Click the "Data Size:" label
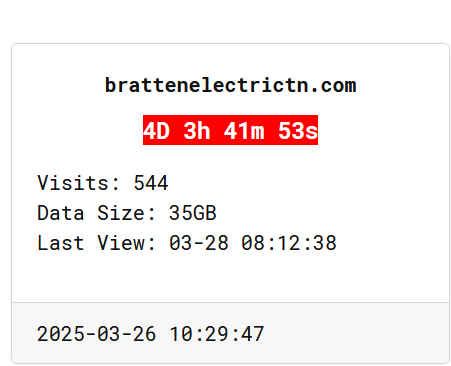Screen dimensions: 451x366 pos(96,213)
